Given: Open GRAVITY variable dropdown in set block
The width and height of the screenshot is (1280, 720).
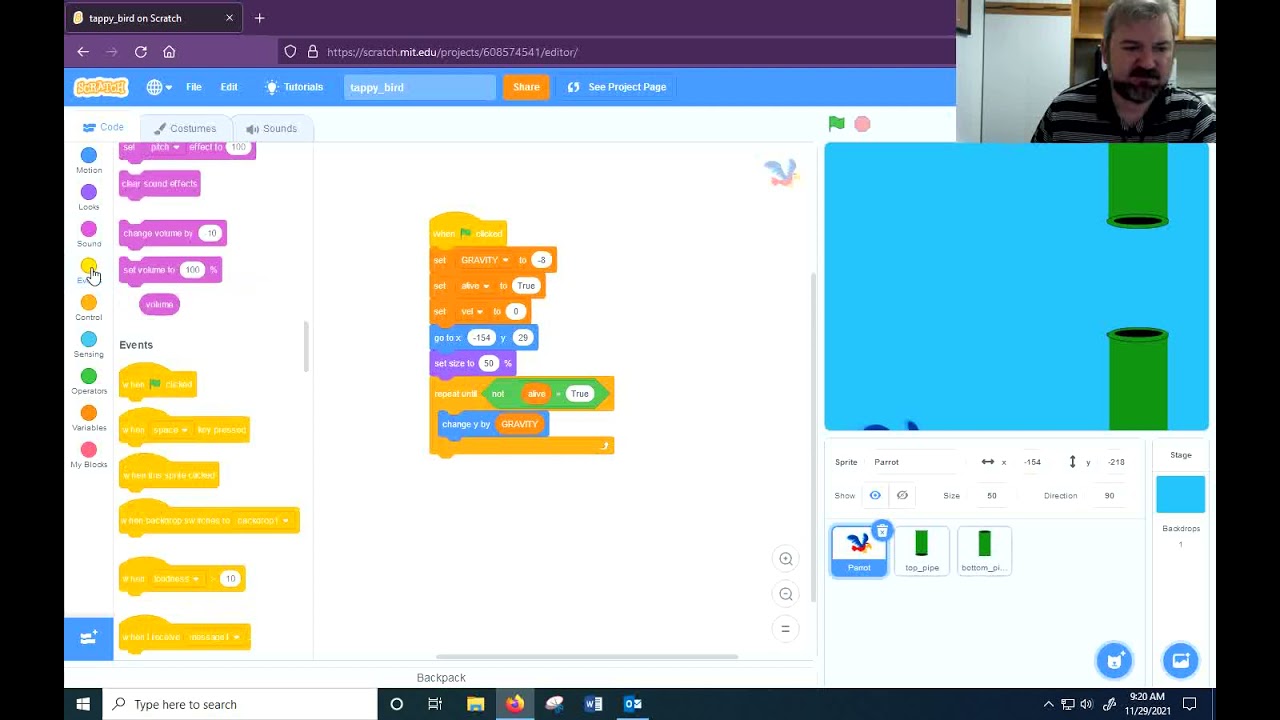Looking at the screenshot, I should (x=485, y=260).
